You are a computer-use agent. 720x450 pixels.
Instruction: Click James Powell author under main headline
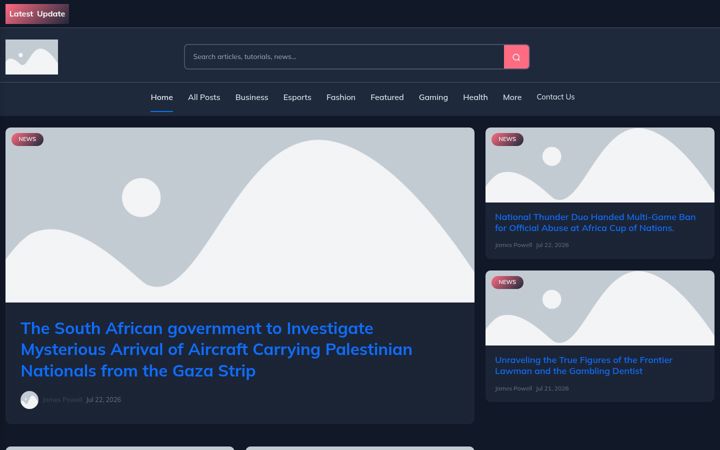tap(62, 399)
